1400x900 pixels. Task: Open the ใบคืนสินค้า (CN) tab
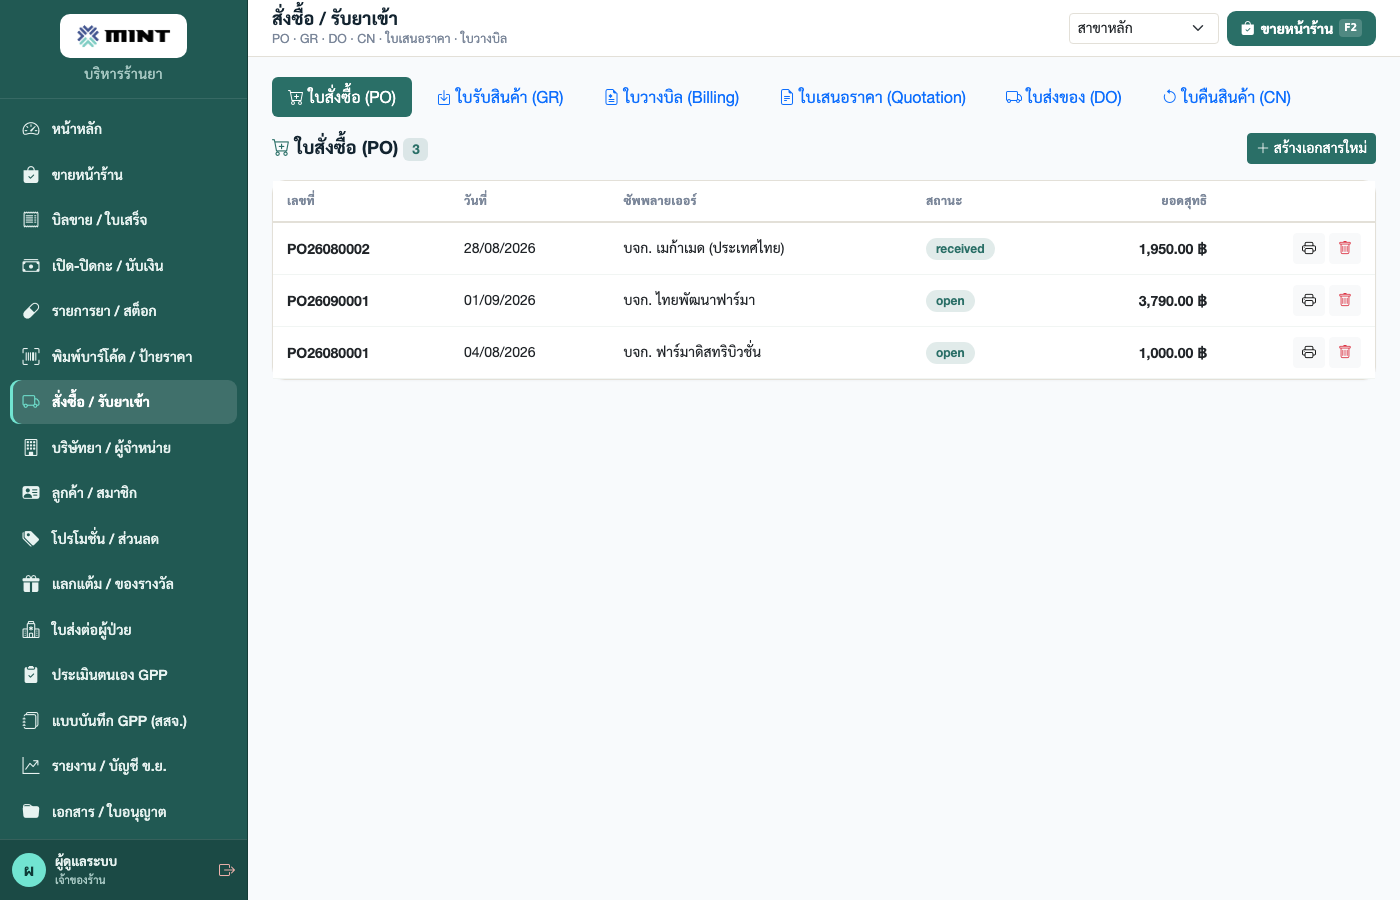(1227, 97)
